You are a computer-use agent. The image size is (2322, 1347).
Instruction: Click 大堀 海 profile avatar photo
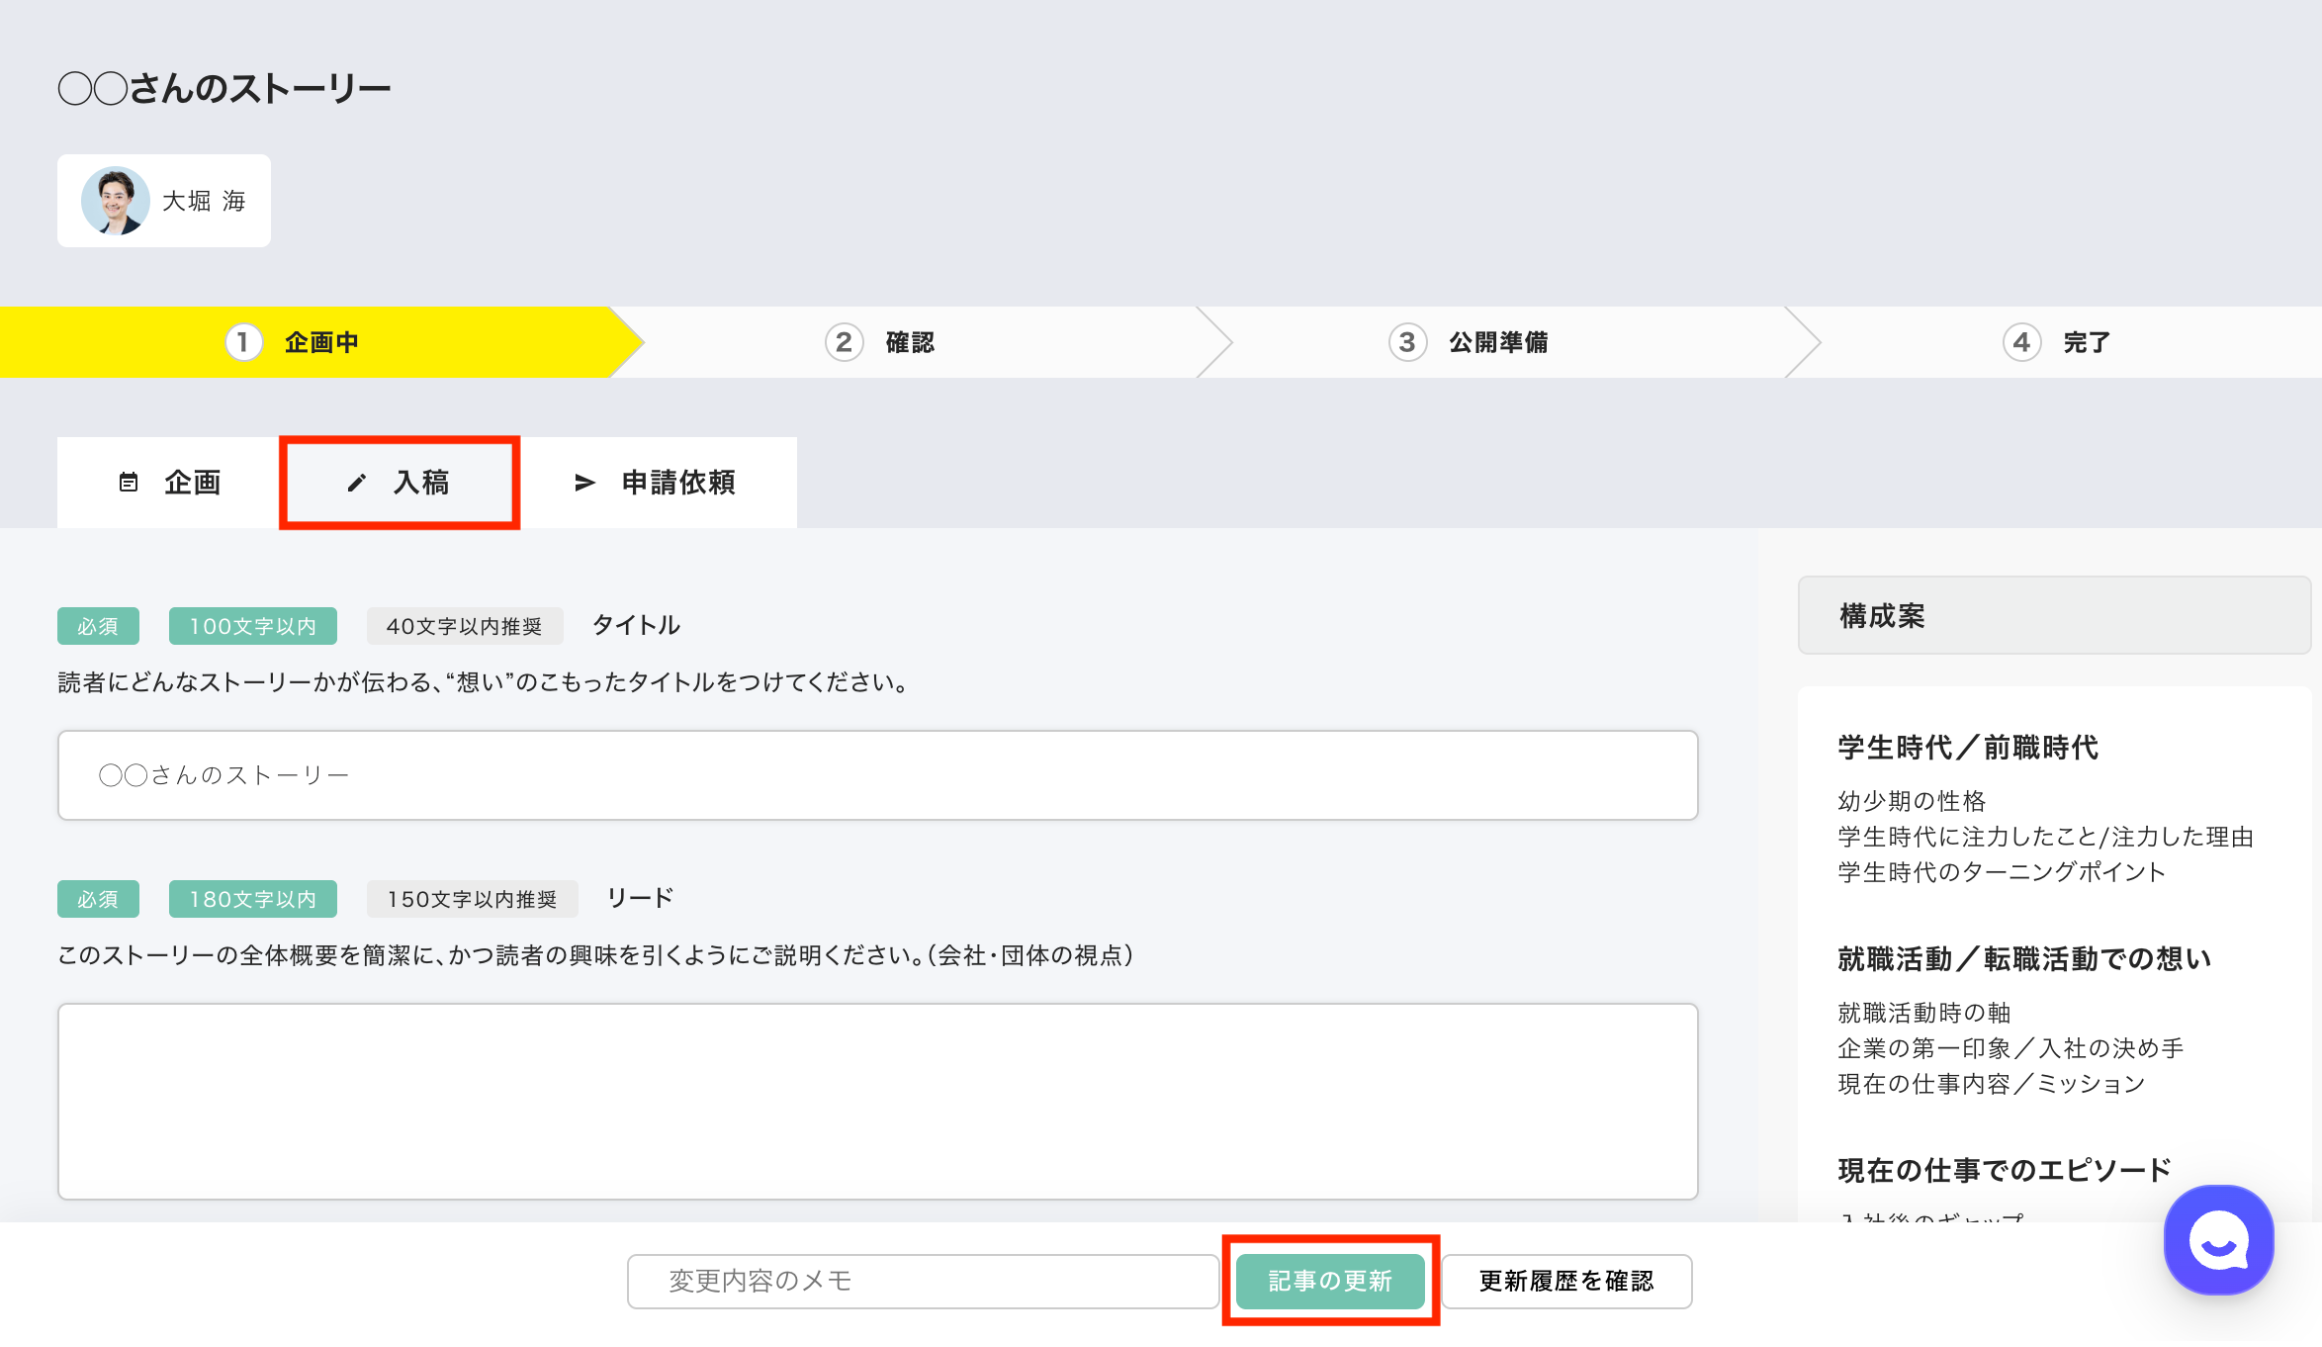click(x=115, y=200)
